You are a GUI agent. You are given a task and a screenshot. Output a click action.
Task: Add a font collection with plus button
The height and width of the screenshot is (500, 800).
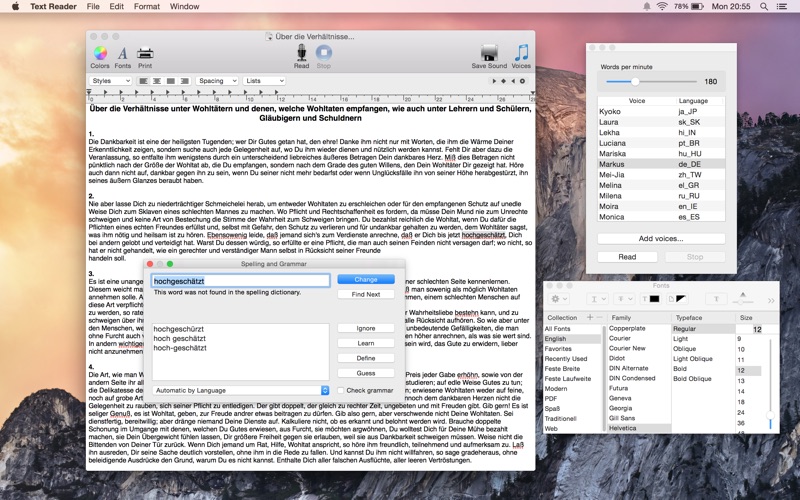[590, 317]
